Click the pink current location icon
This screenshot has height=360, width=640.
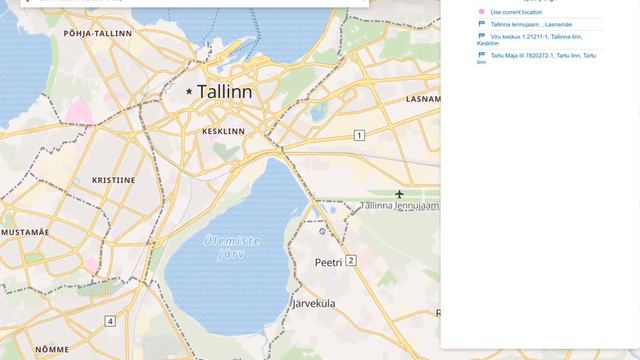482,12
